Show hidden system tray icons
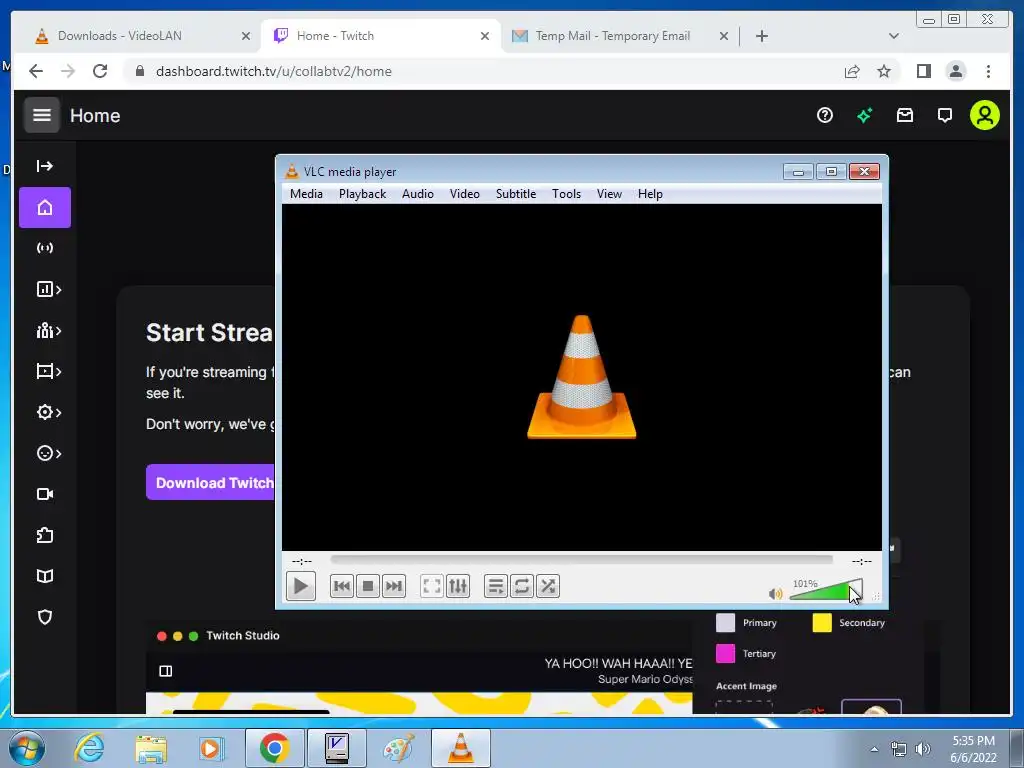This screenshot has width=1024, height=768. [x=874, y=749]
